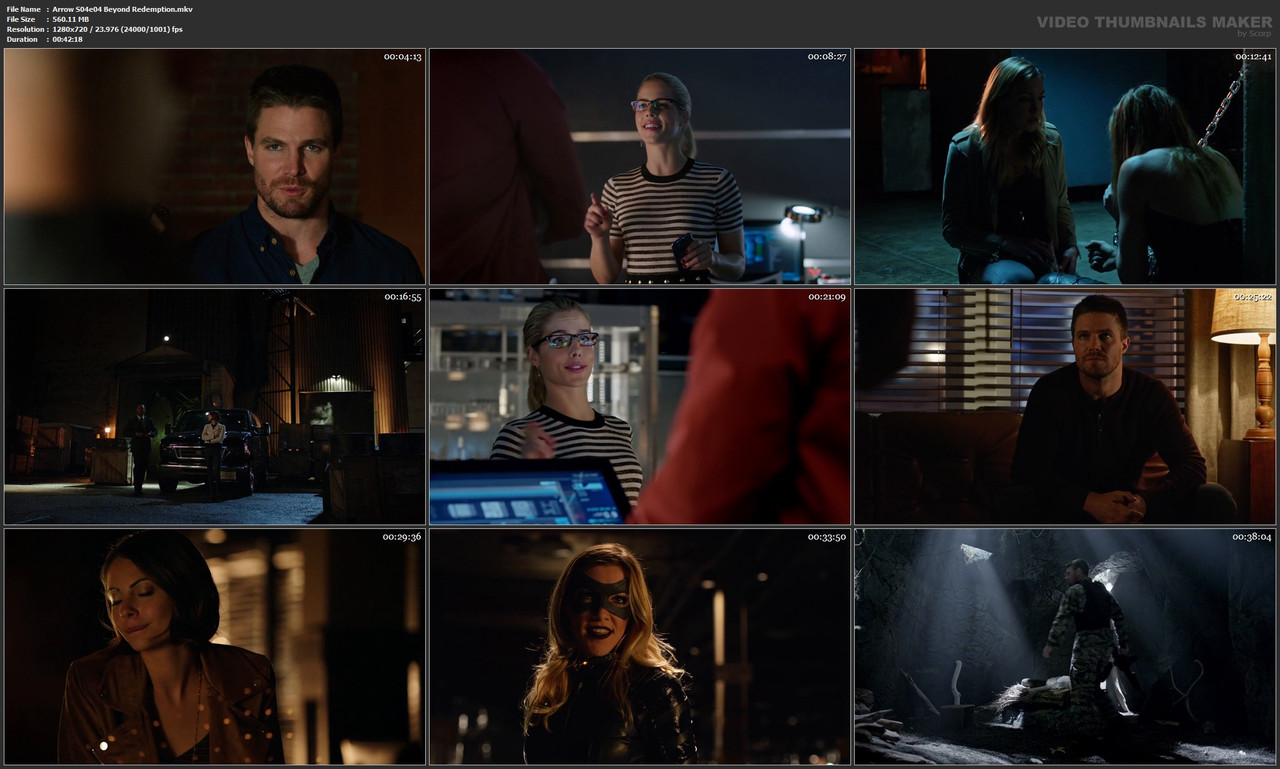Screen dimensions: 1280x769
Task: Select the thumbnail at 00:16:55
Action: pyautogui.click(x=215, y=407)
